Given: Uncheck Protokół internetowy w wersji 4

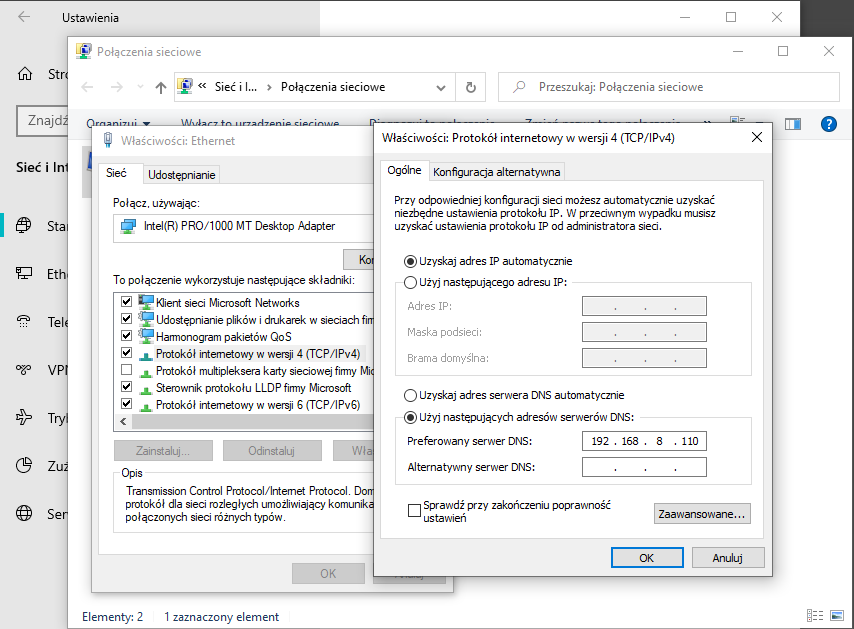Looking at the screenshot, I should [126, 352].
